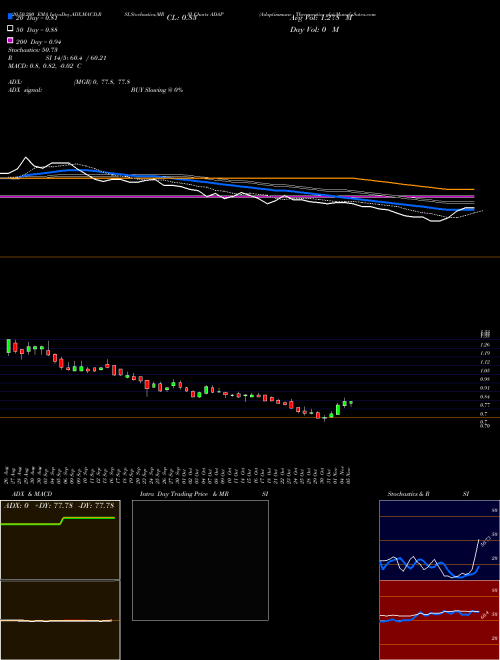
Task: Click the 'ADX & MACD' panel title
Action: click(32, 494)
